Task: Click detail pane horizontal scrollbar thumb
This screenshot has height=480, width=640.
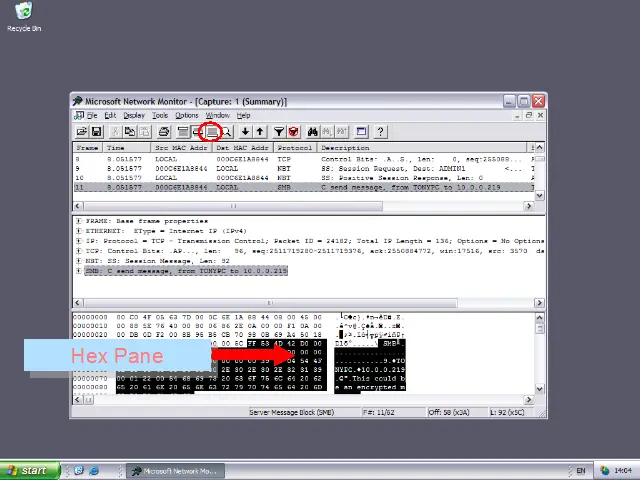Action: 270,303
